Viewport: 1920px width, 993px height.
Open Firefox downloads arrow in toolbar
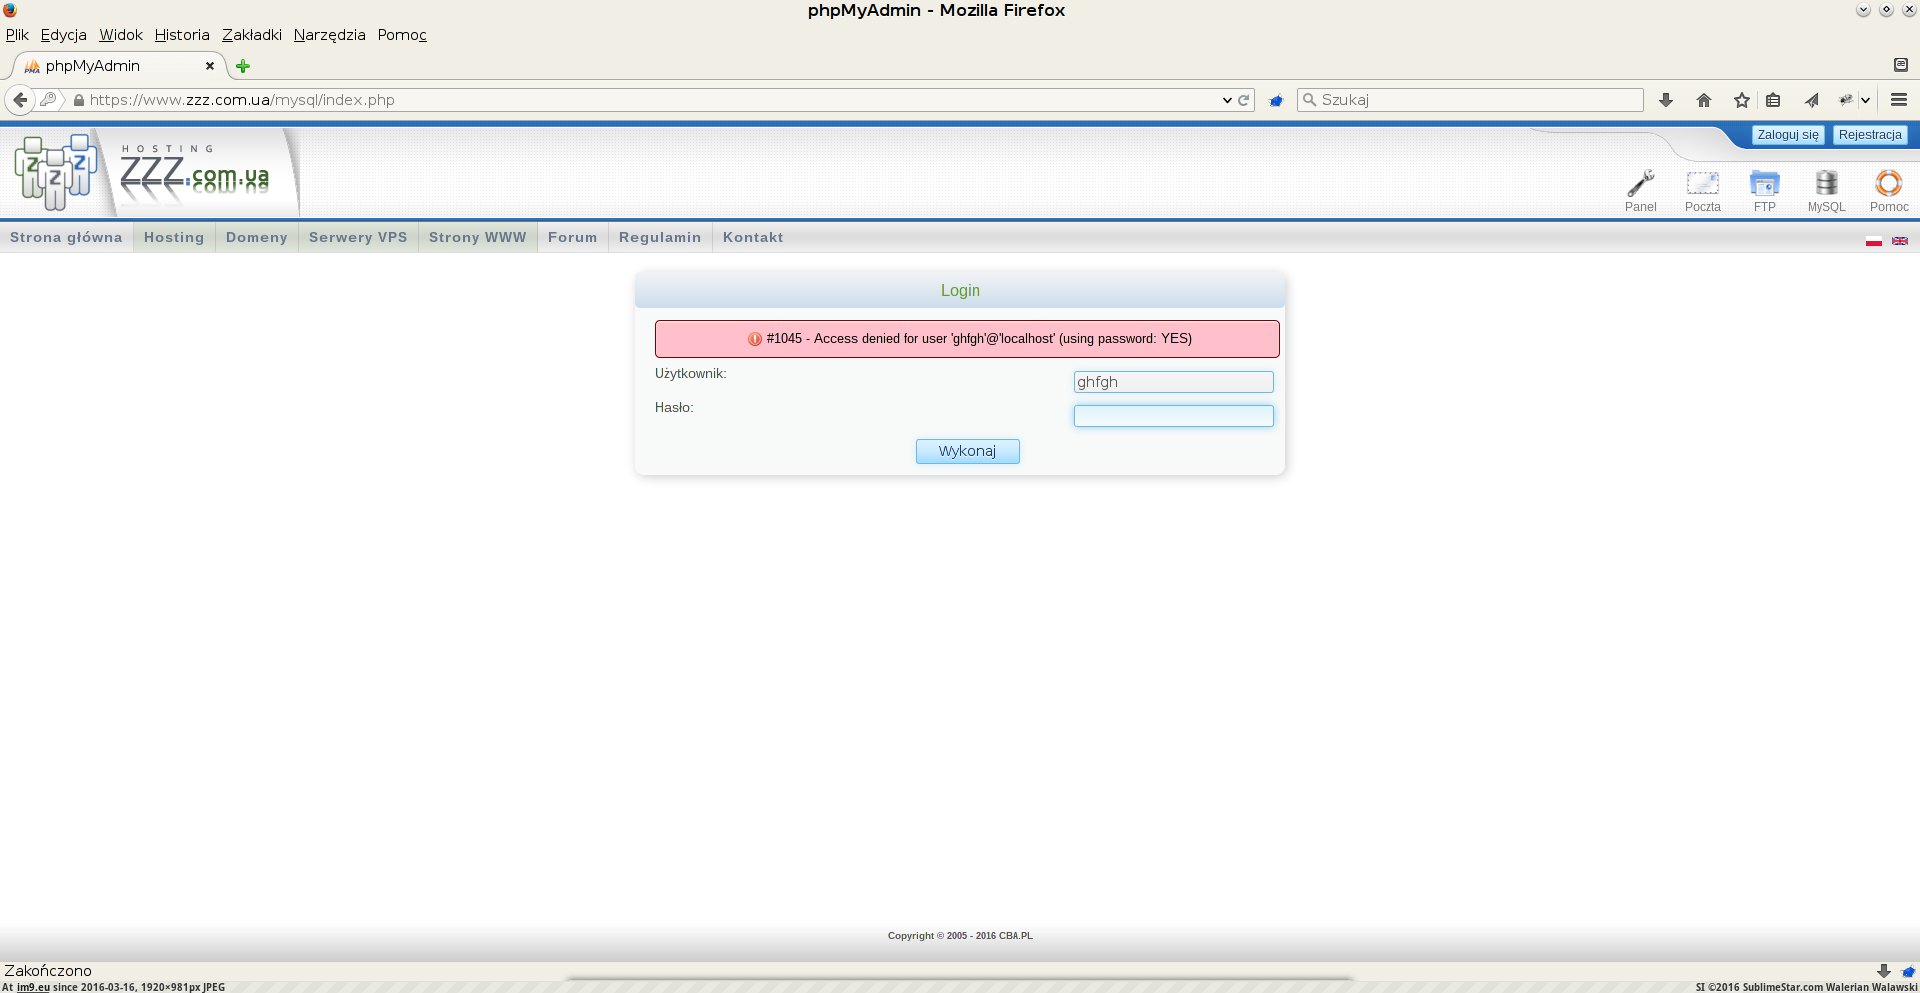pos(1666,100)
